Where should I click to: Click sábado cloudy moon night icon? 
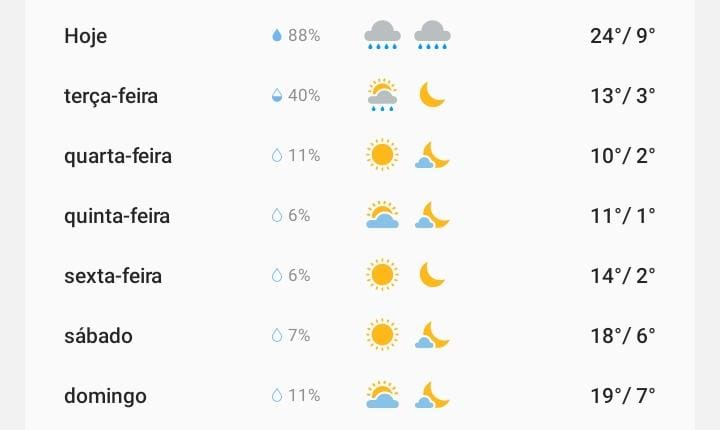click(432, 335)
